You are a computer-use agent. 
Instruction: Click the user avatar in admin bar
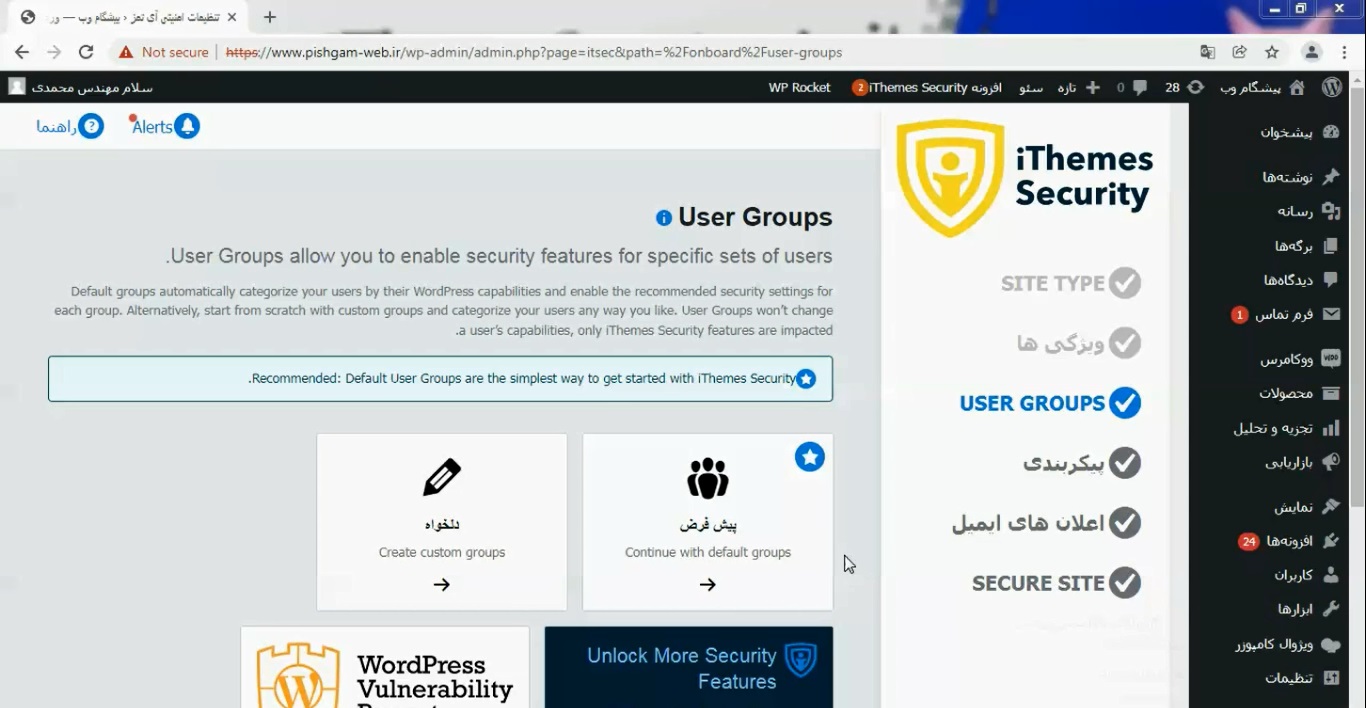point(17,87)
